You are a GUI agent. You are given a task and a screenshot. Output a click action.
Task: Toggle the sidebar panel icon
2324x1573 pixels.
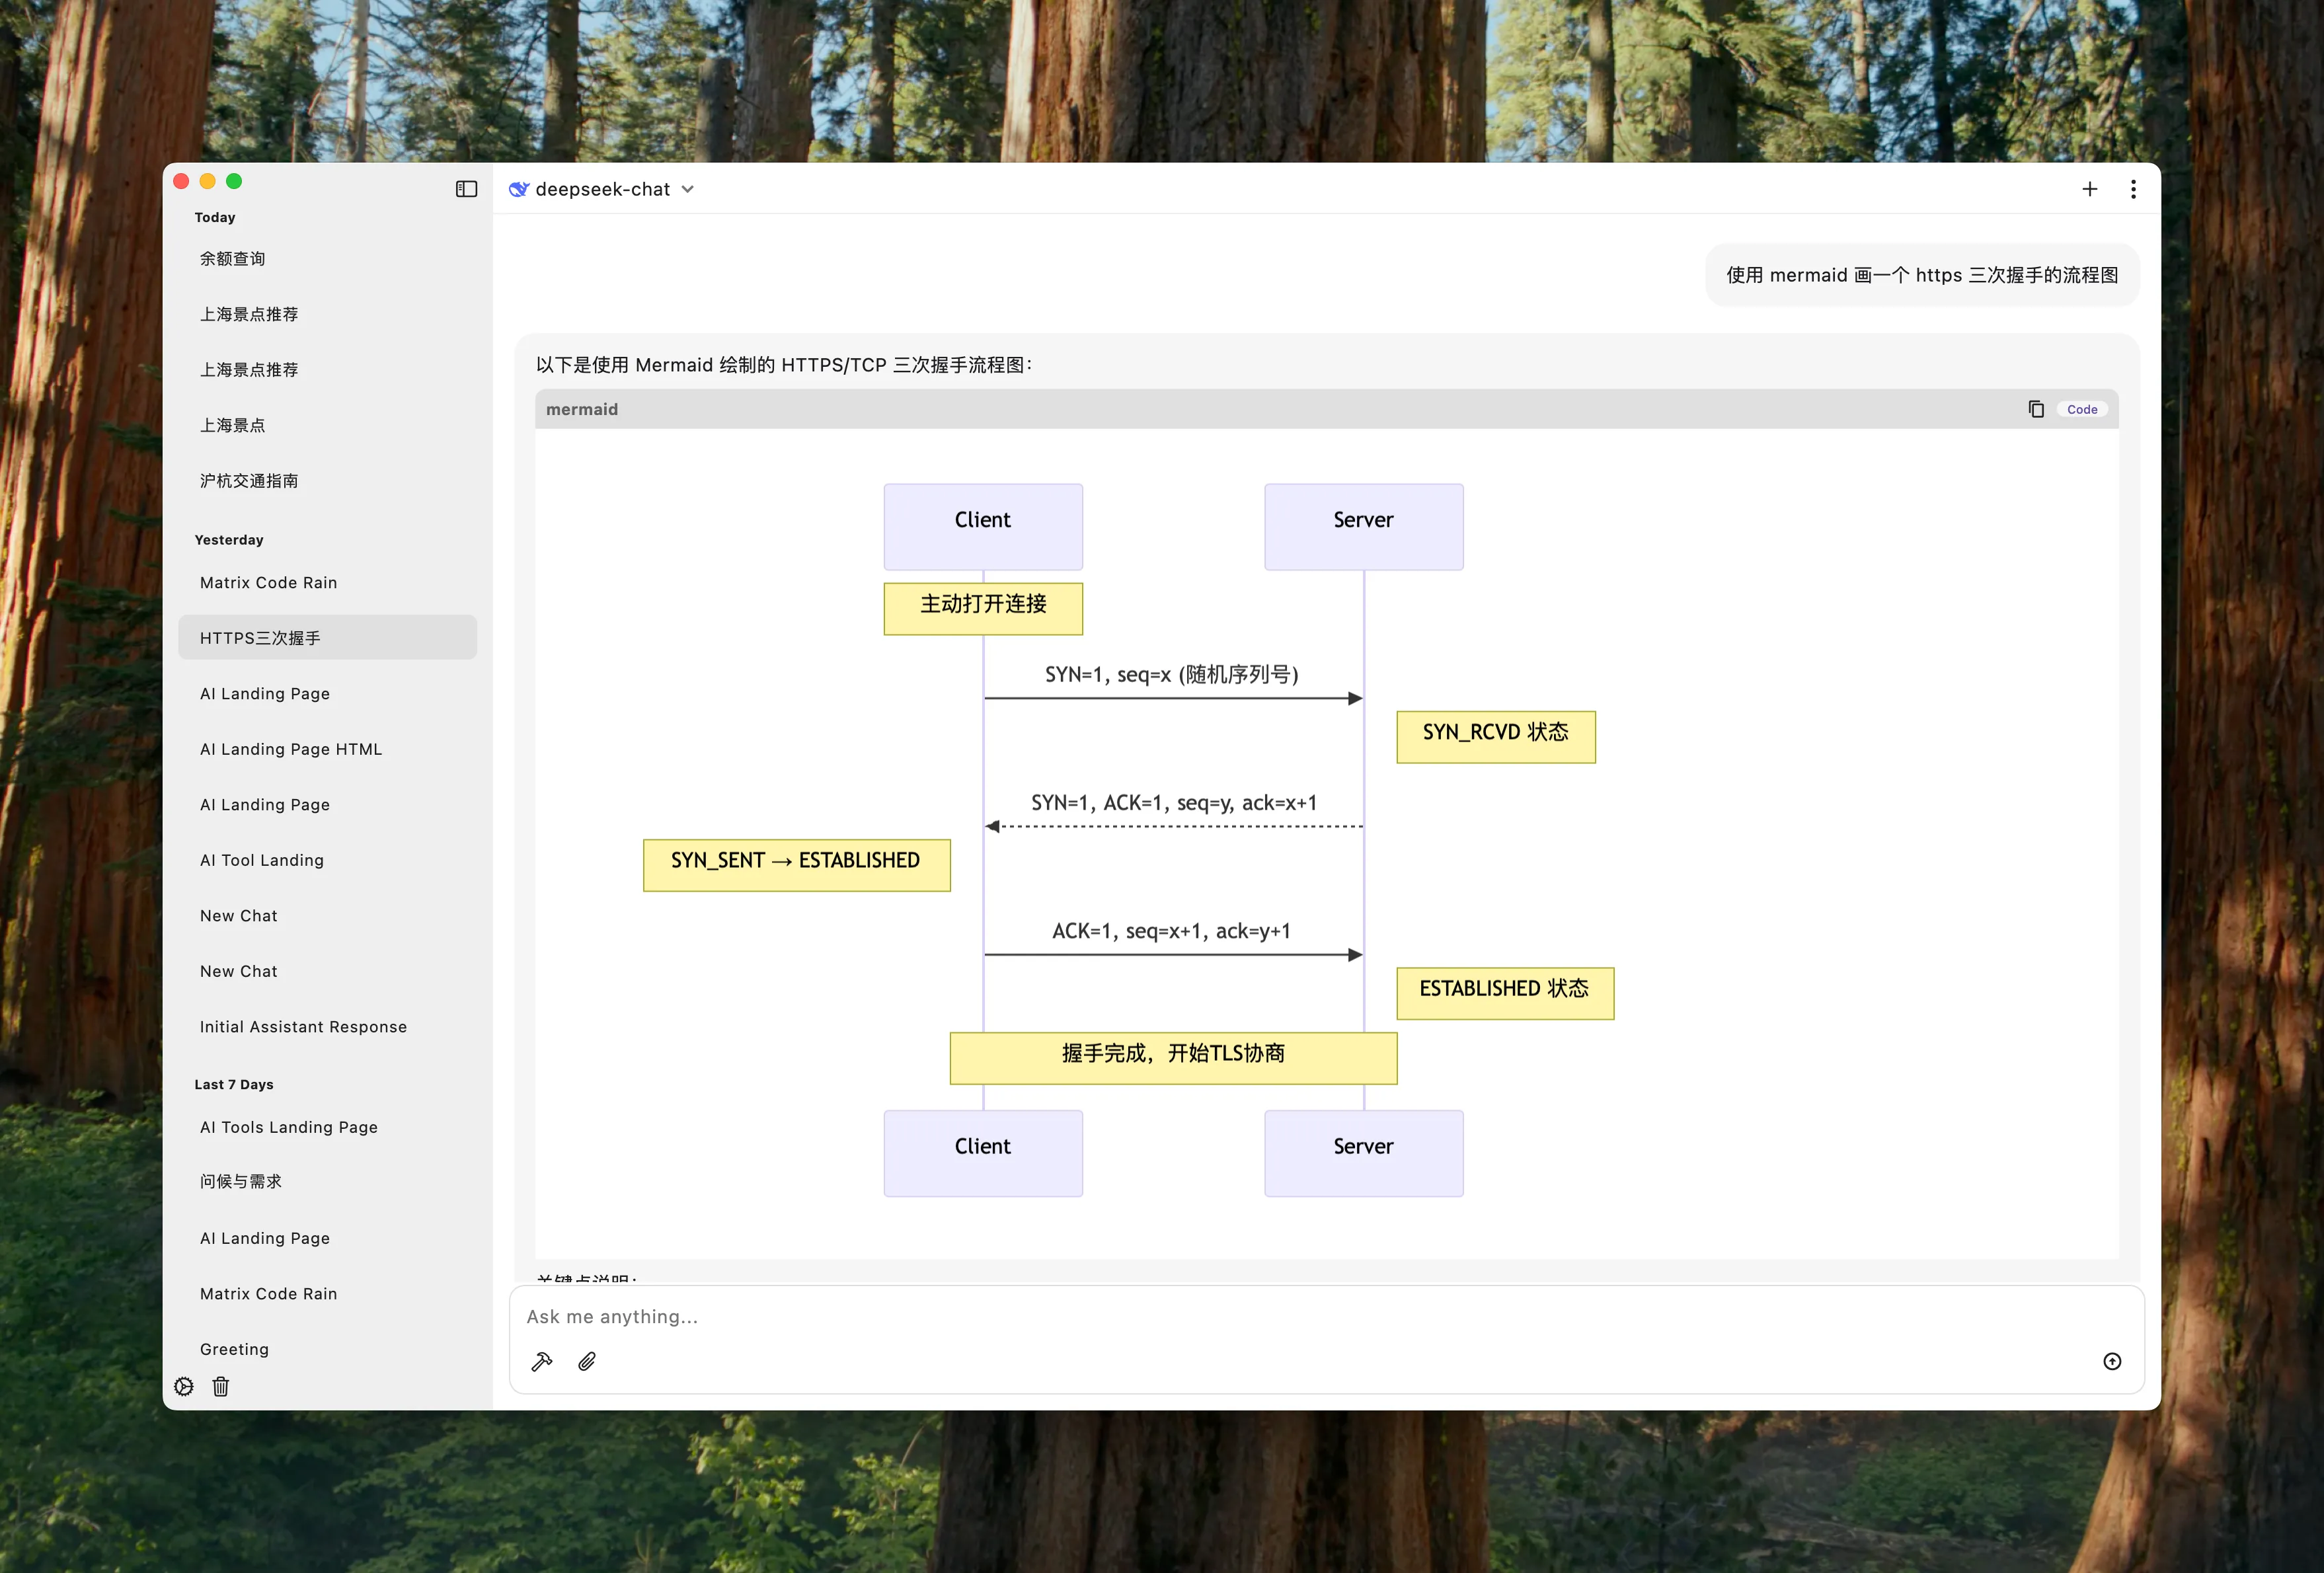coord(466,189)
